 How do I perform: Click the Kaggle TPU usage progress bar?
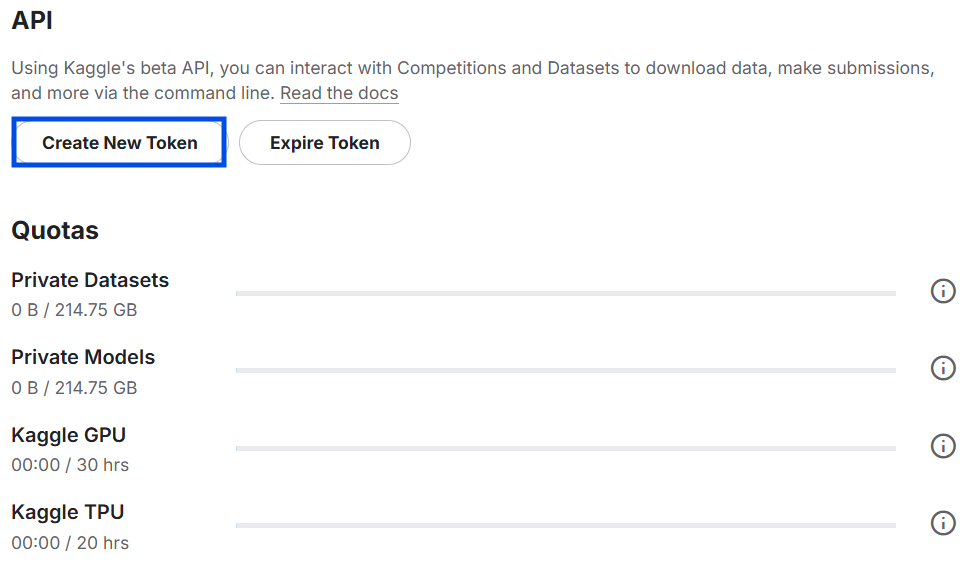[565, 525]
